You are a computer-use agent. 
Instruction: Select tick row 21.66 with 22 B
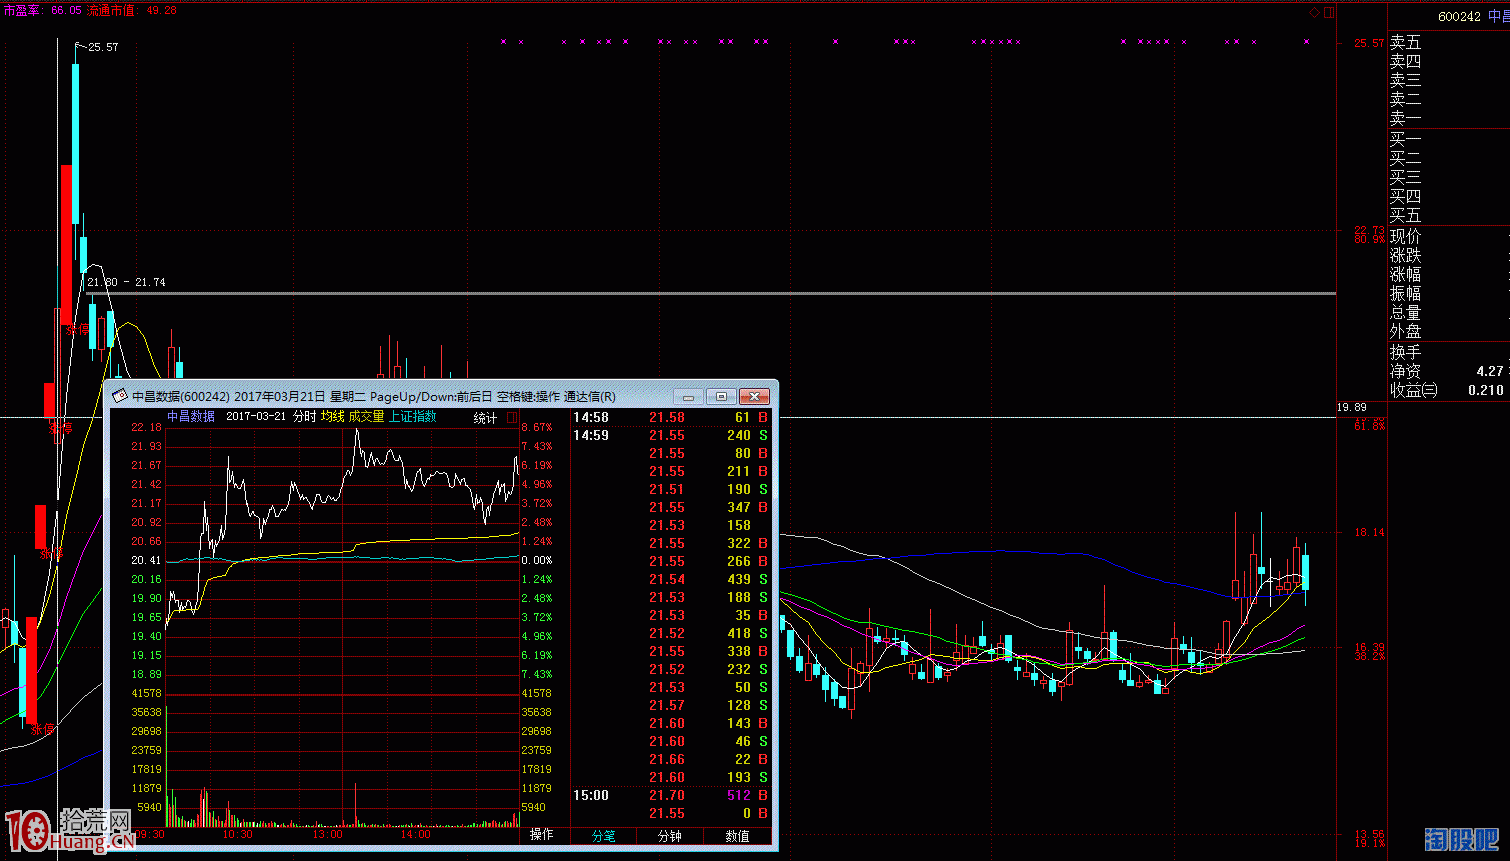click(x=671, y=760)
